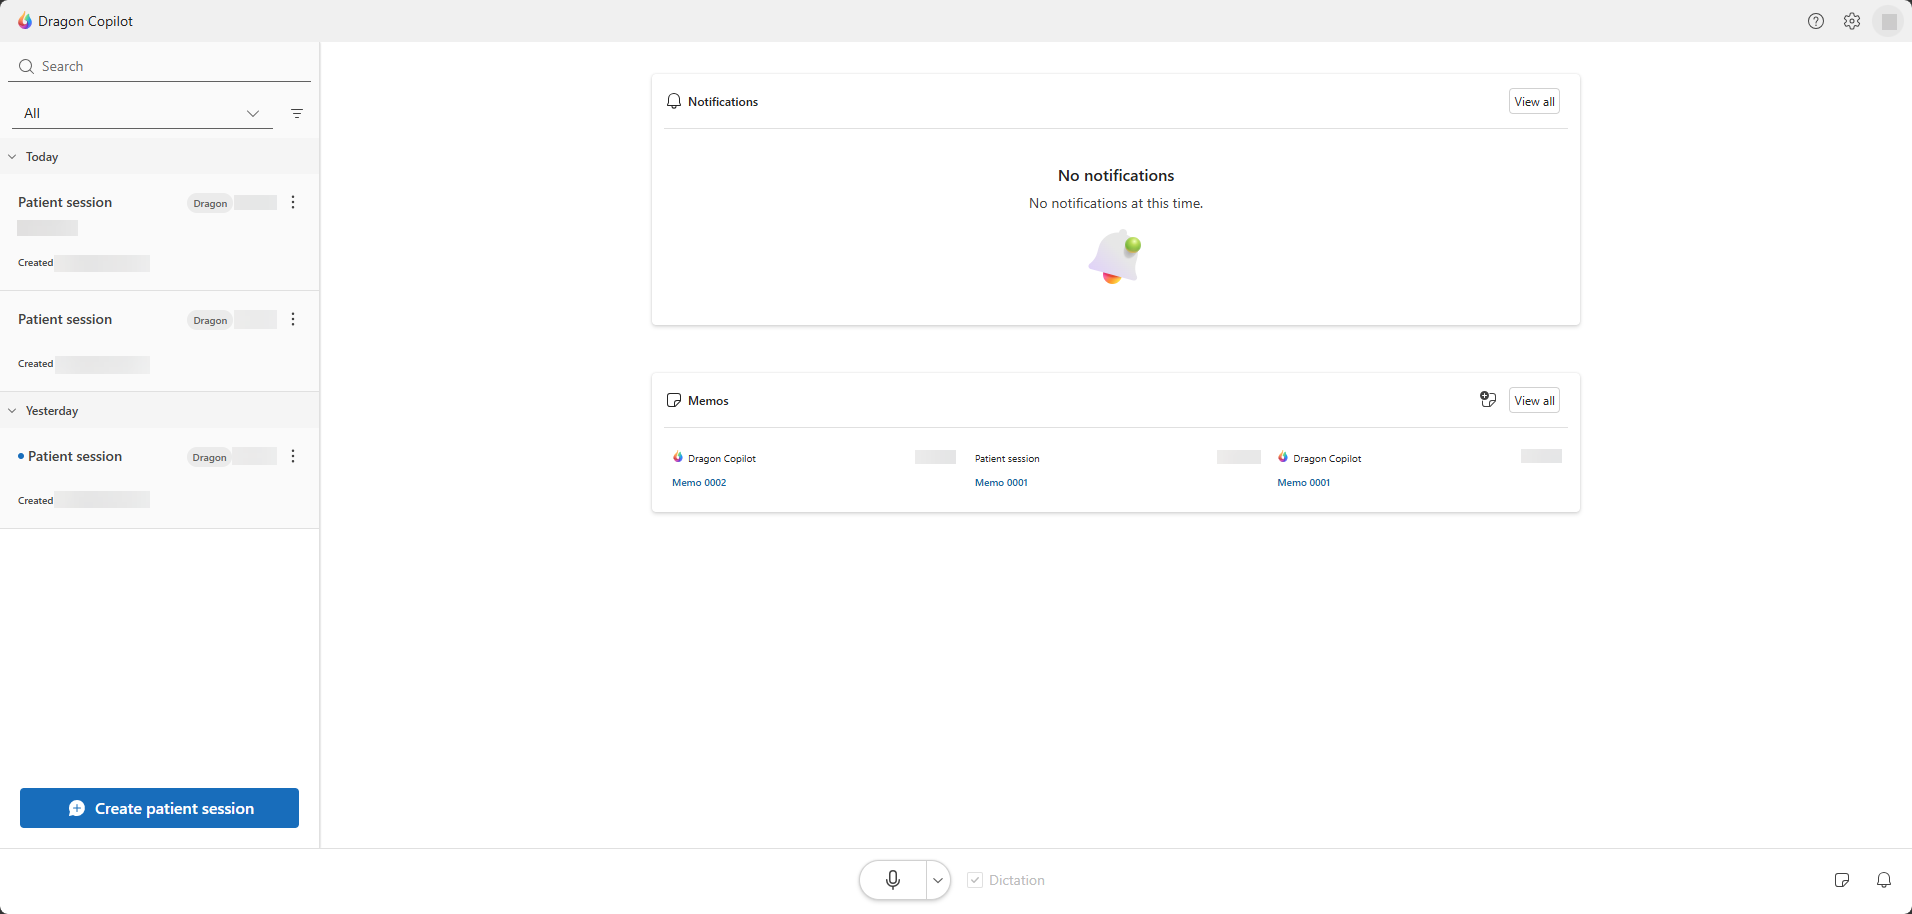Collapse the Today group
Image resolution: width=1912 pixels, height=914 pixels.
[x=12, y=157]
